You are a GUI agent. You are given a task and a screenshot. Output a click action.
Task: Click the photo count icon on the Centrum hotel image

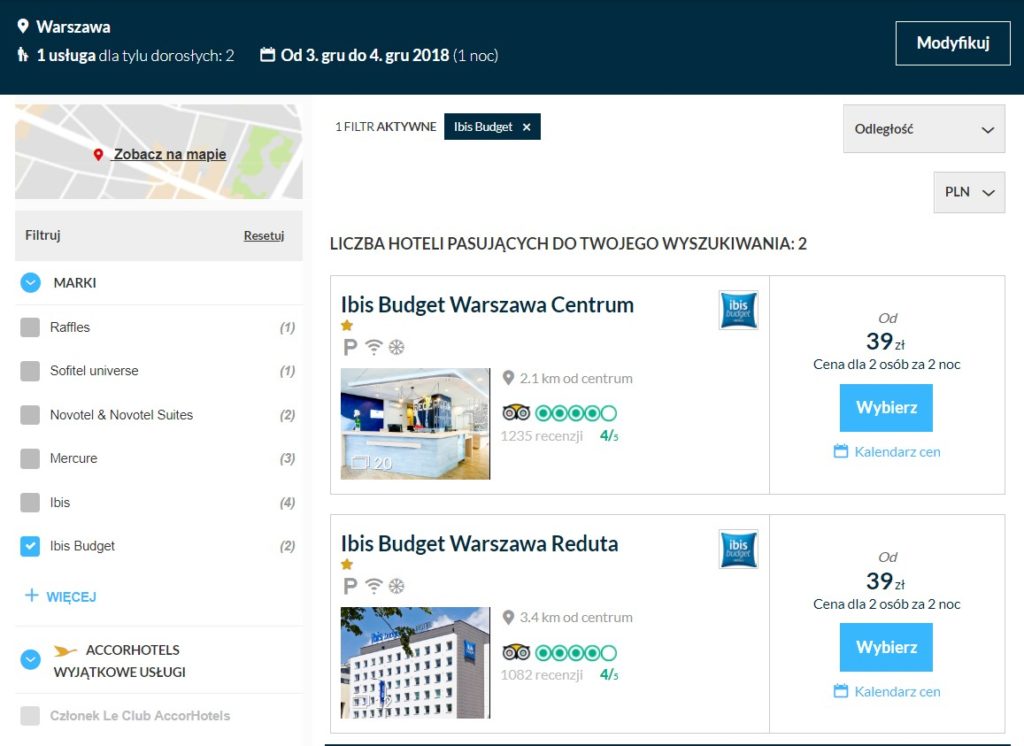360,462
